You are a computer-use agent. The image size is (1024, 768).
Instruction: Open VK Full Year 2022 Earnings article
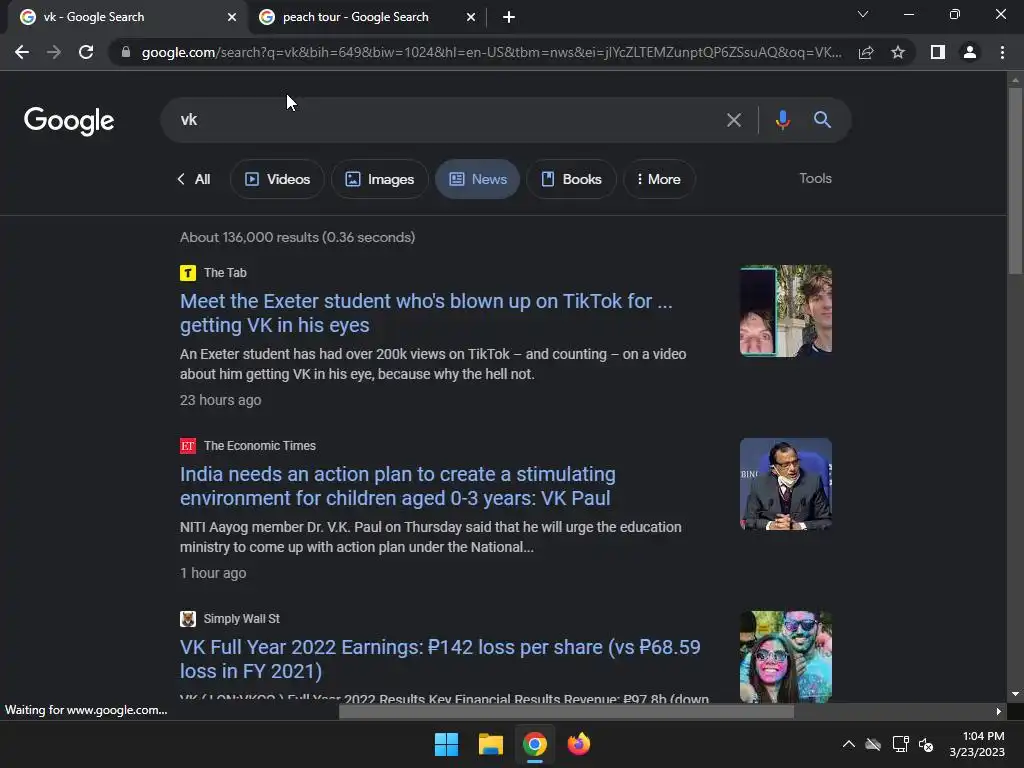coord(440,660)
